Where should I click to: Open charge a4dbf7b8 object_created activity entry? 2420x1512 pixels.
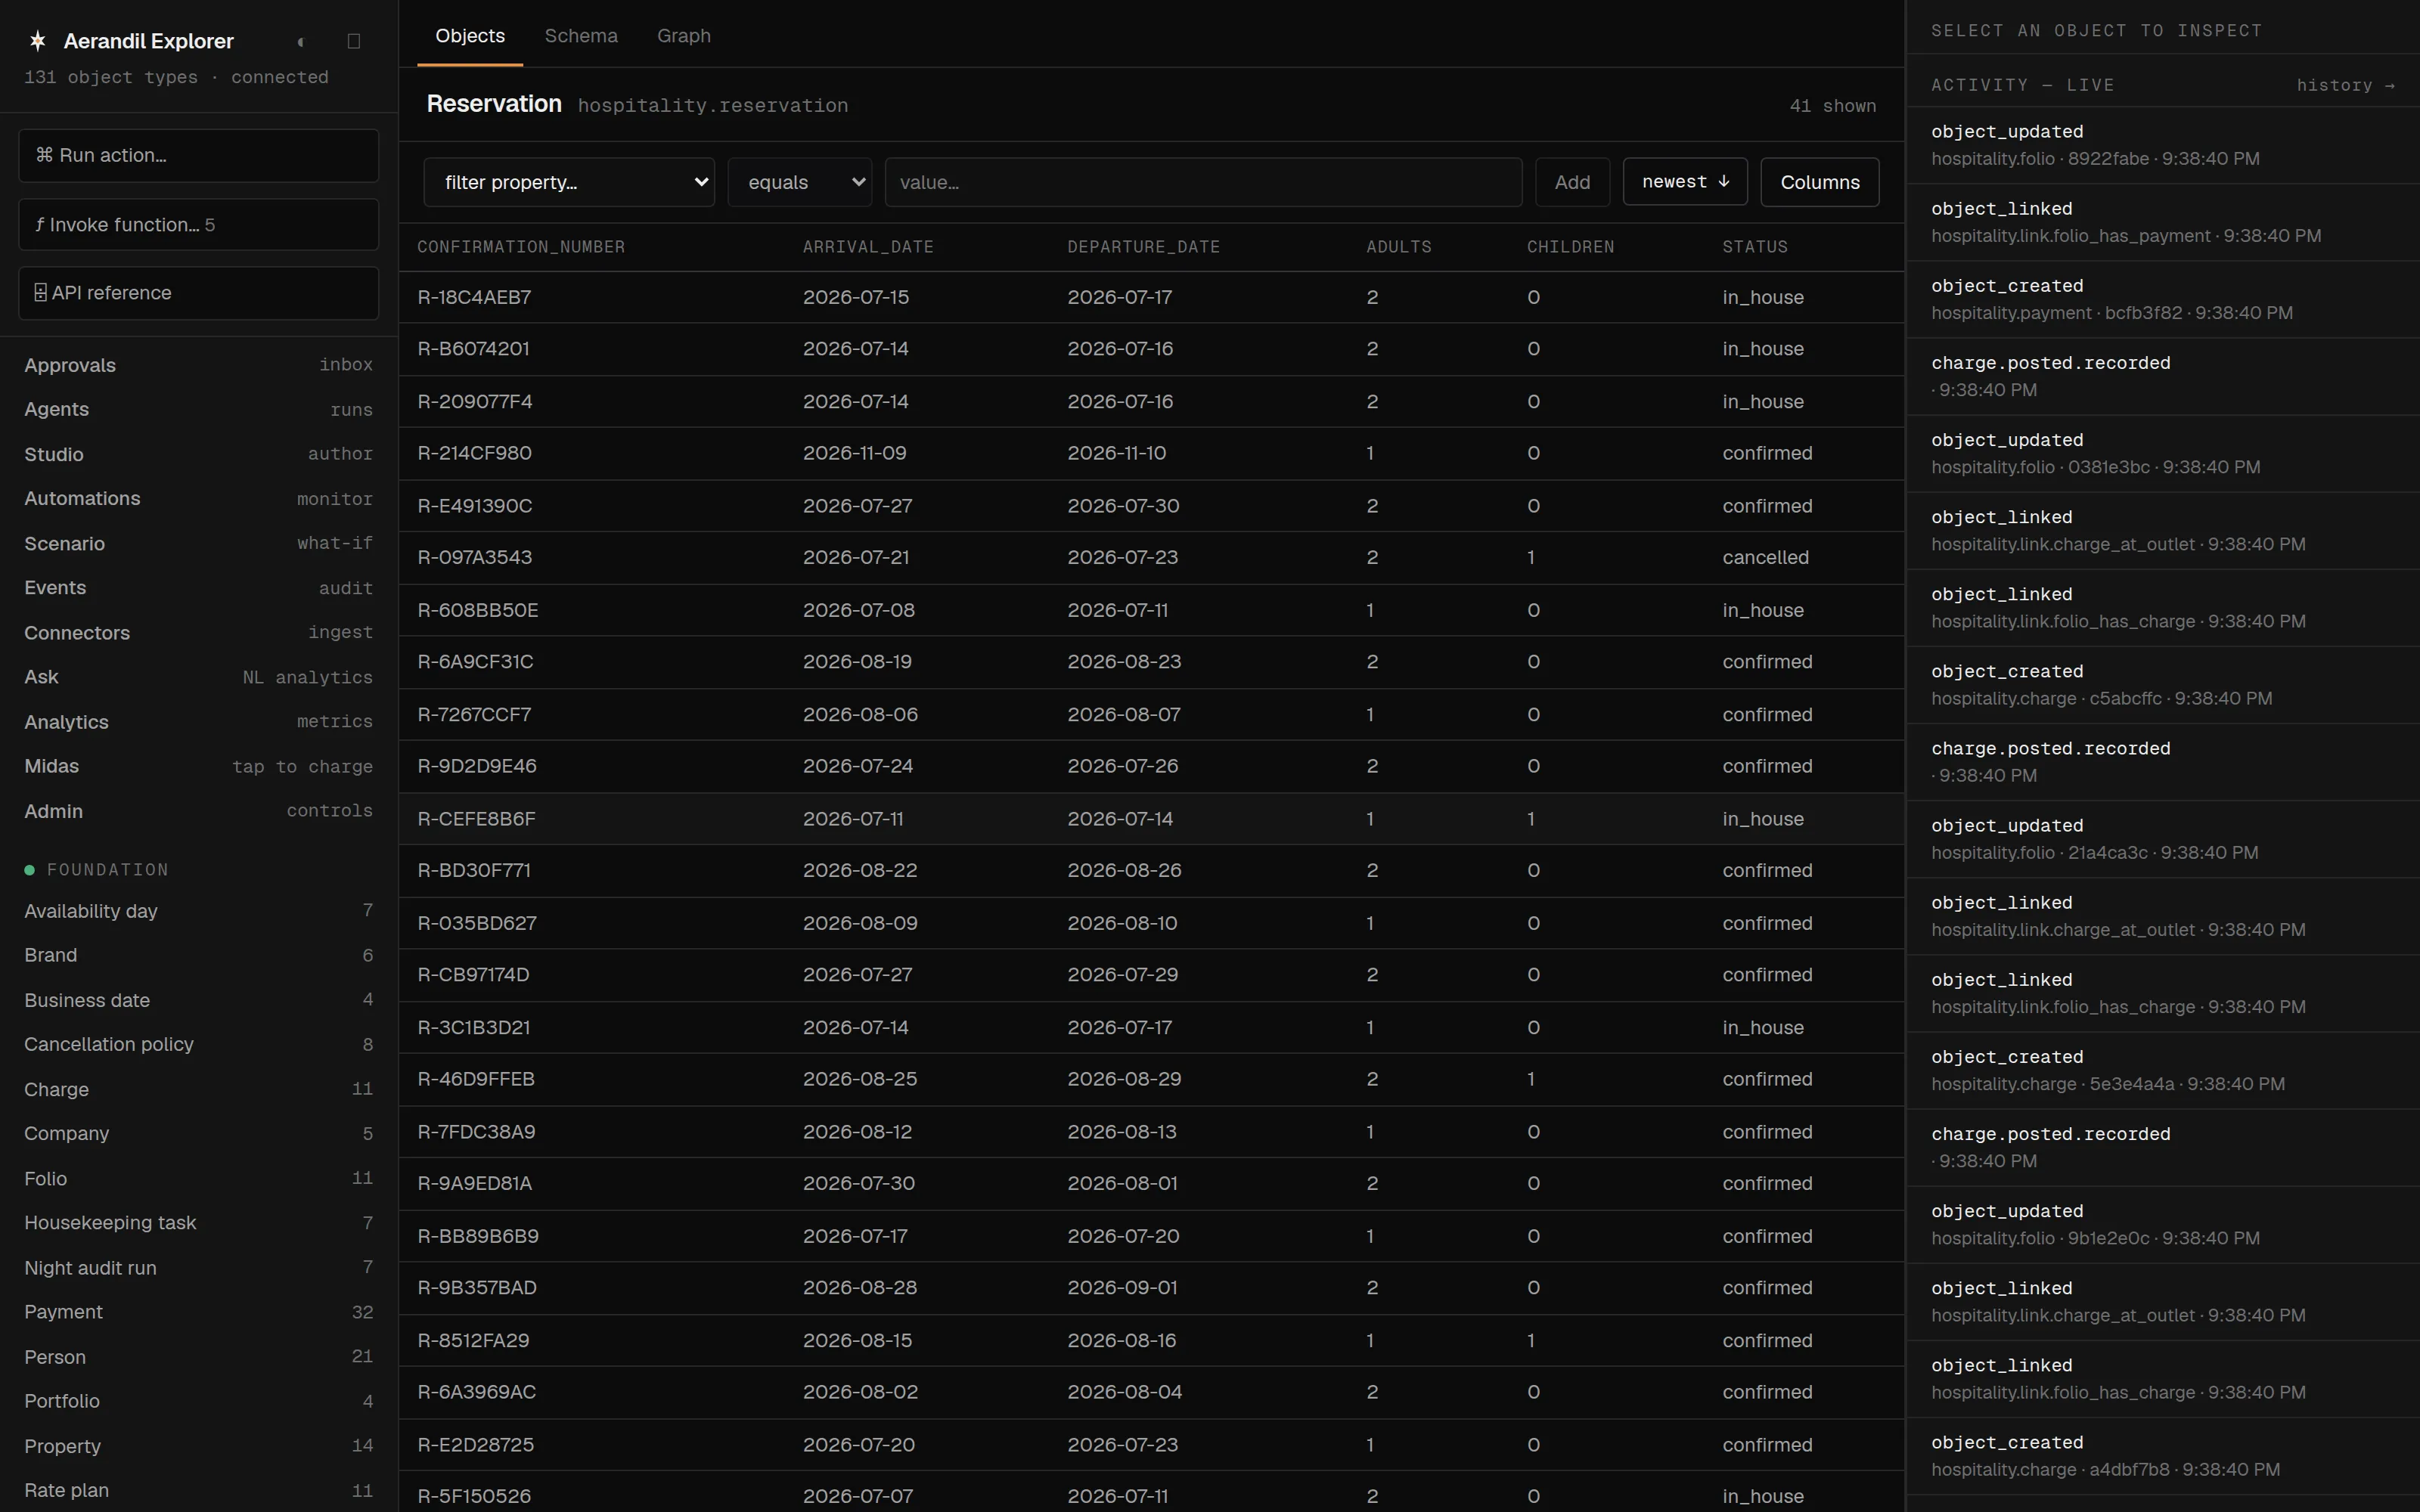point(2162,1456)
